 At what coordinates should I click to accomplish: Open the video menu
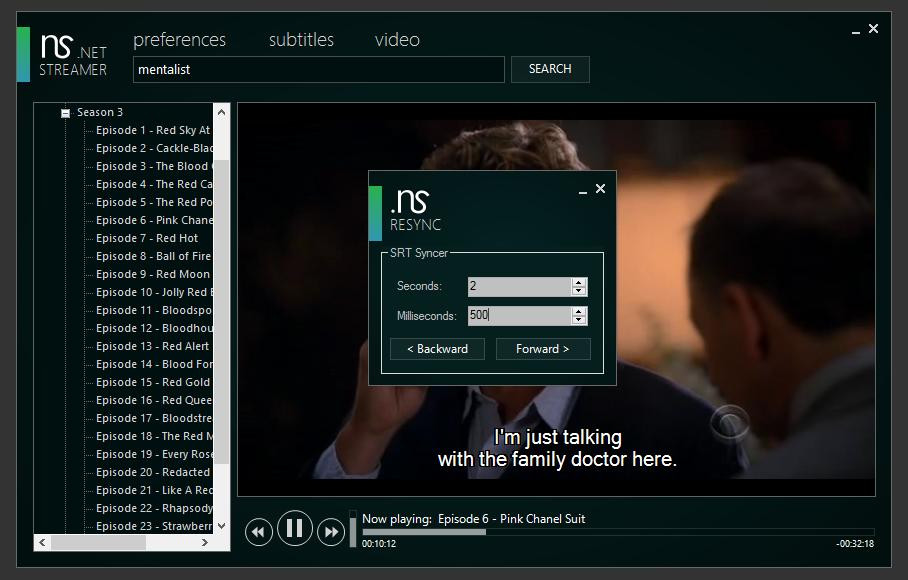point(397,39)
